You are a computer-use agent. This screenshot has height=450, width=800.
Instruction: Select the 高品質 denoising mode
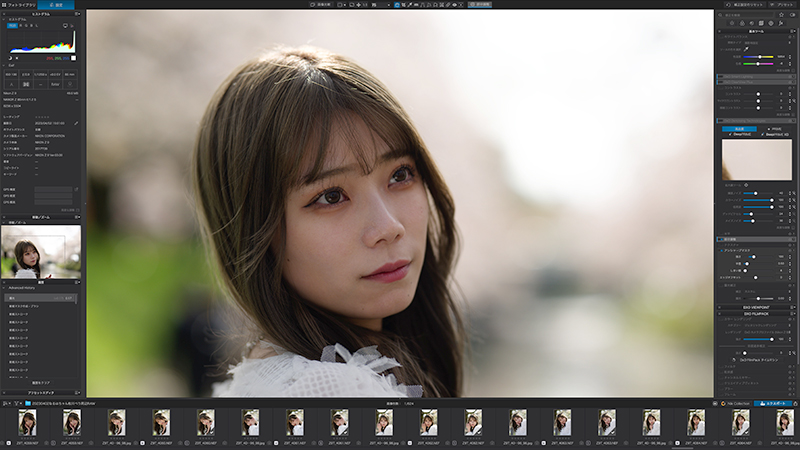739,129
